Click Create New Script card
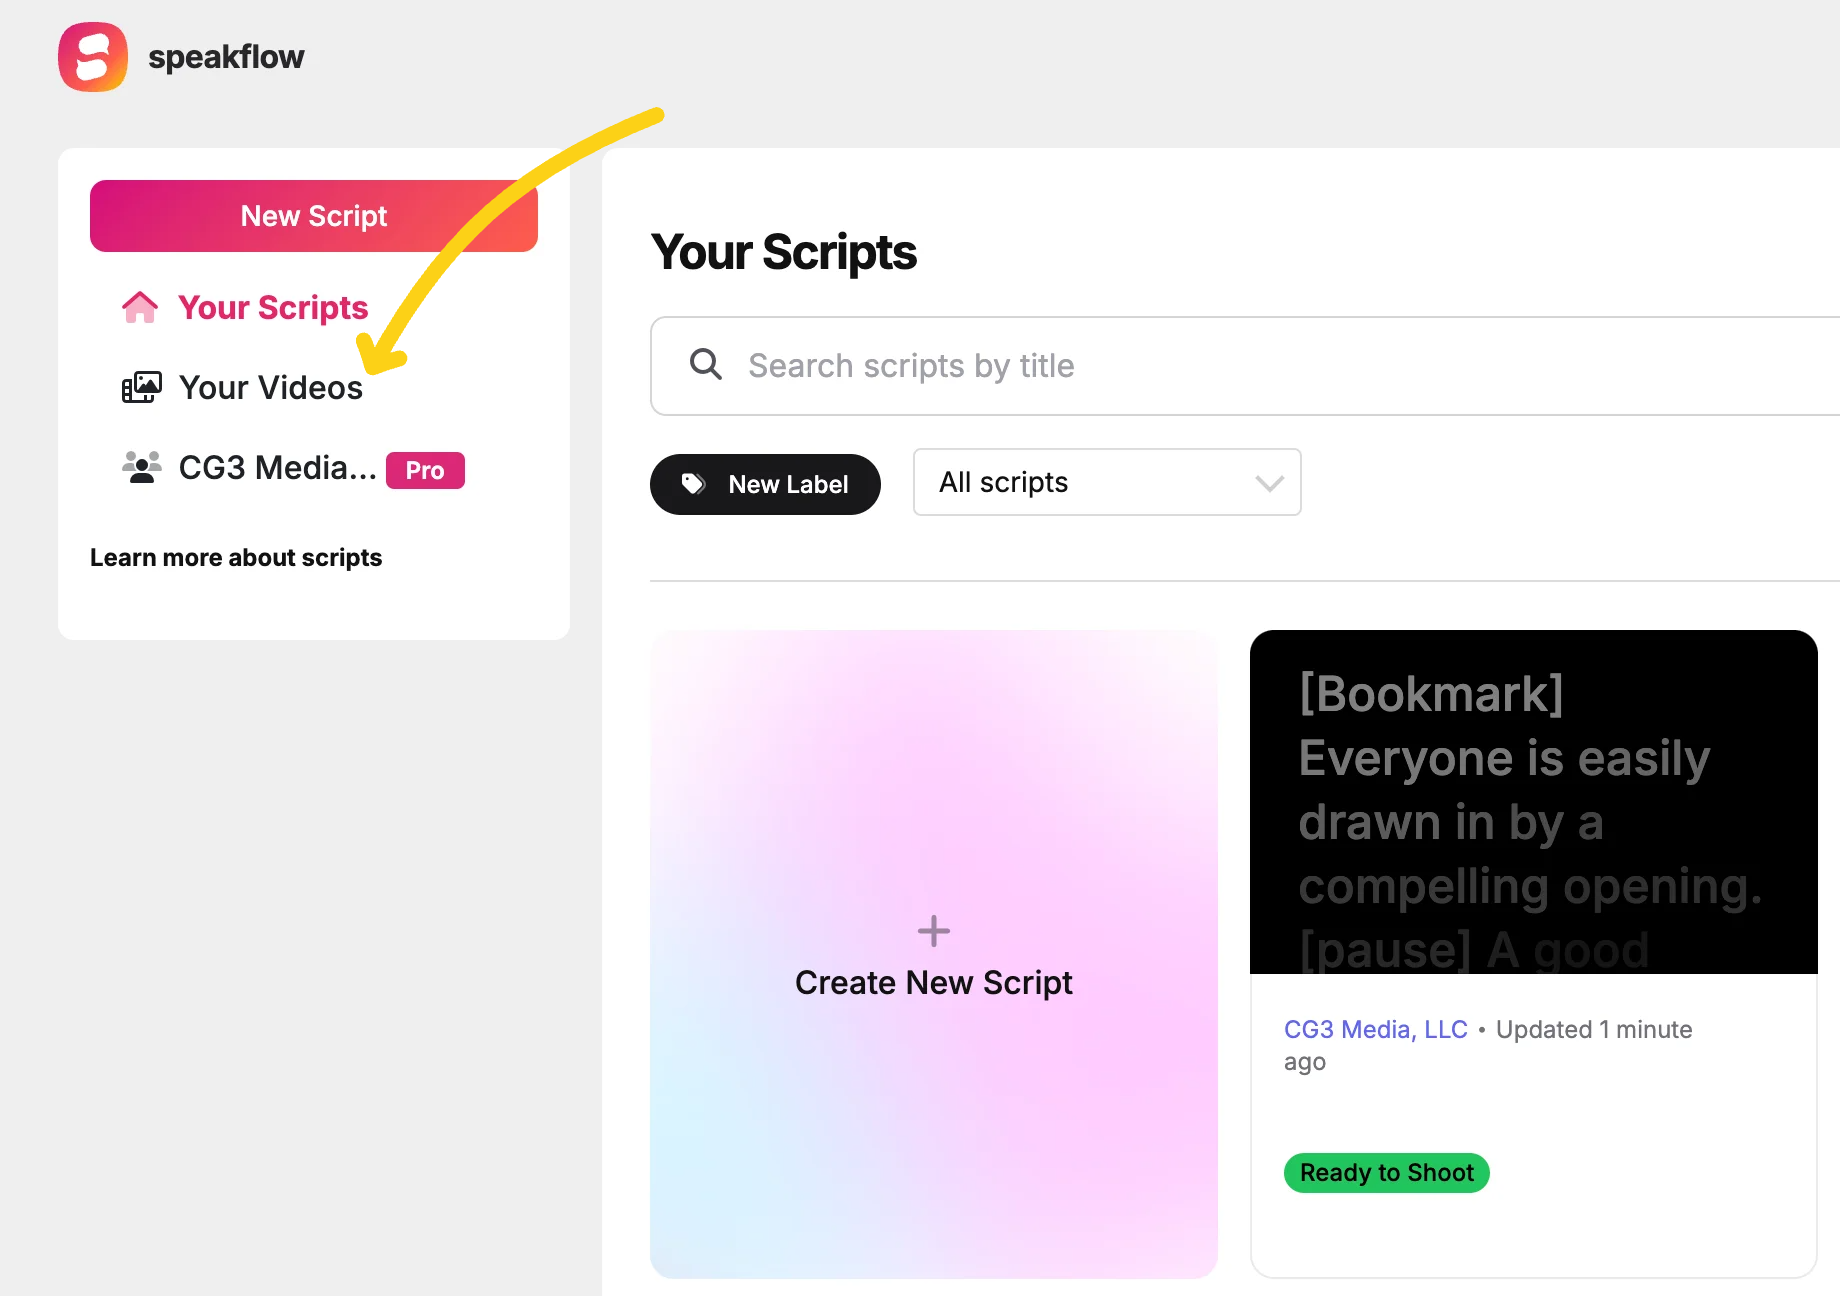The height and width of the screenshot is (1296, 1840). tap(934, 954)
